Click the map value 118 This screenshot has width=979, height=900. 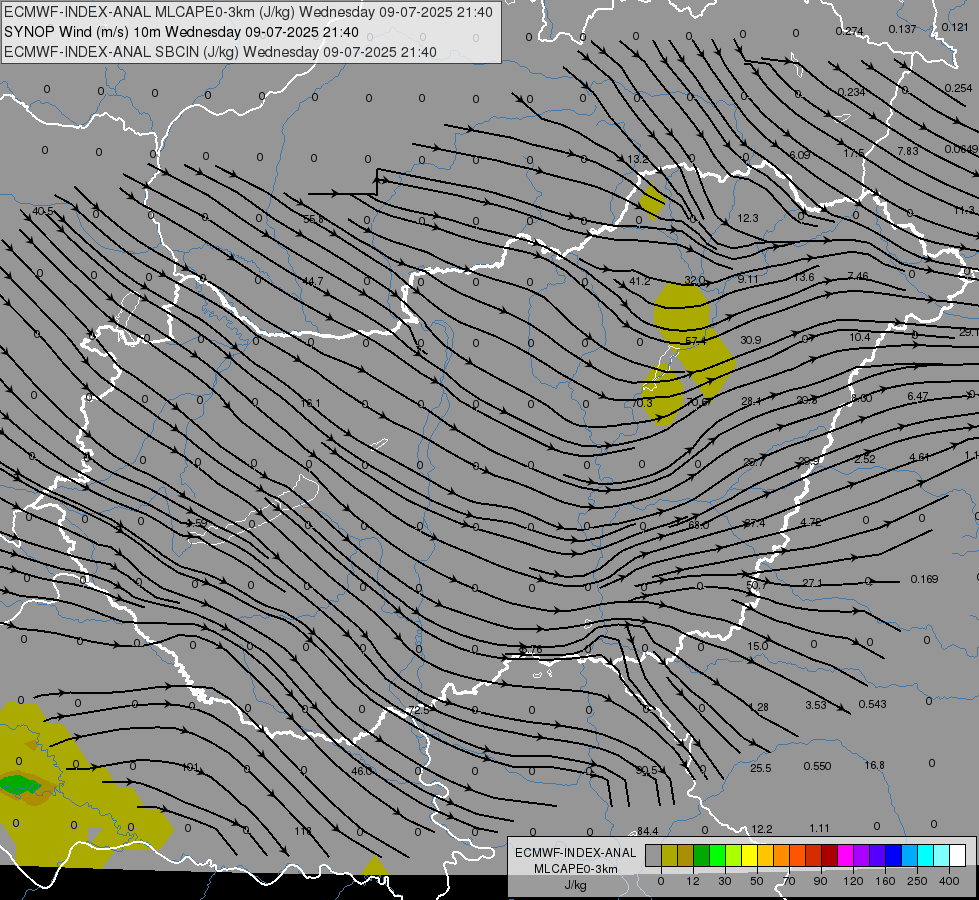coord(303,831)
